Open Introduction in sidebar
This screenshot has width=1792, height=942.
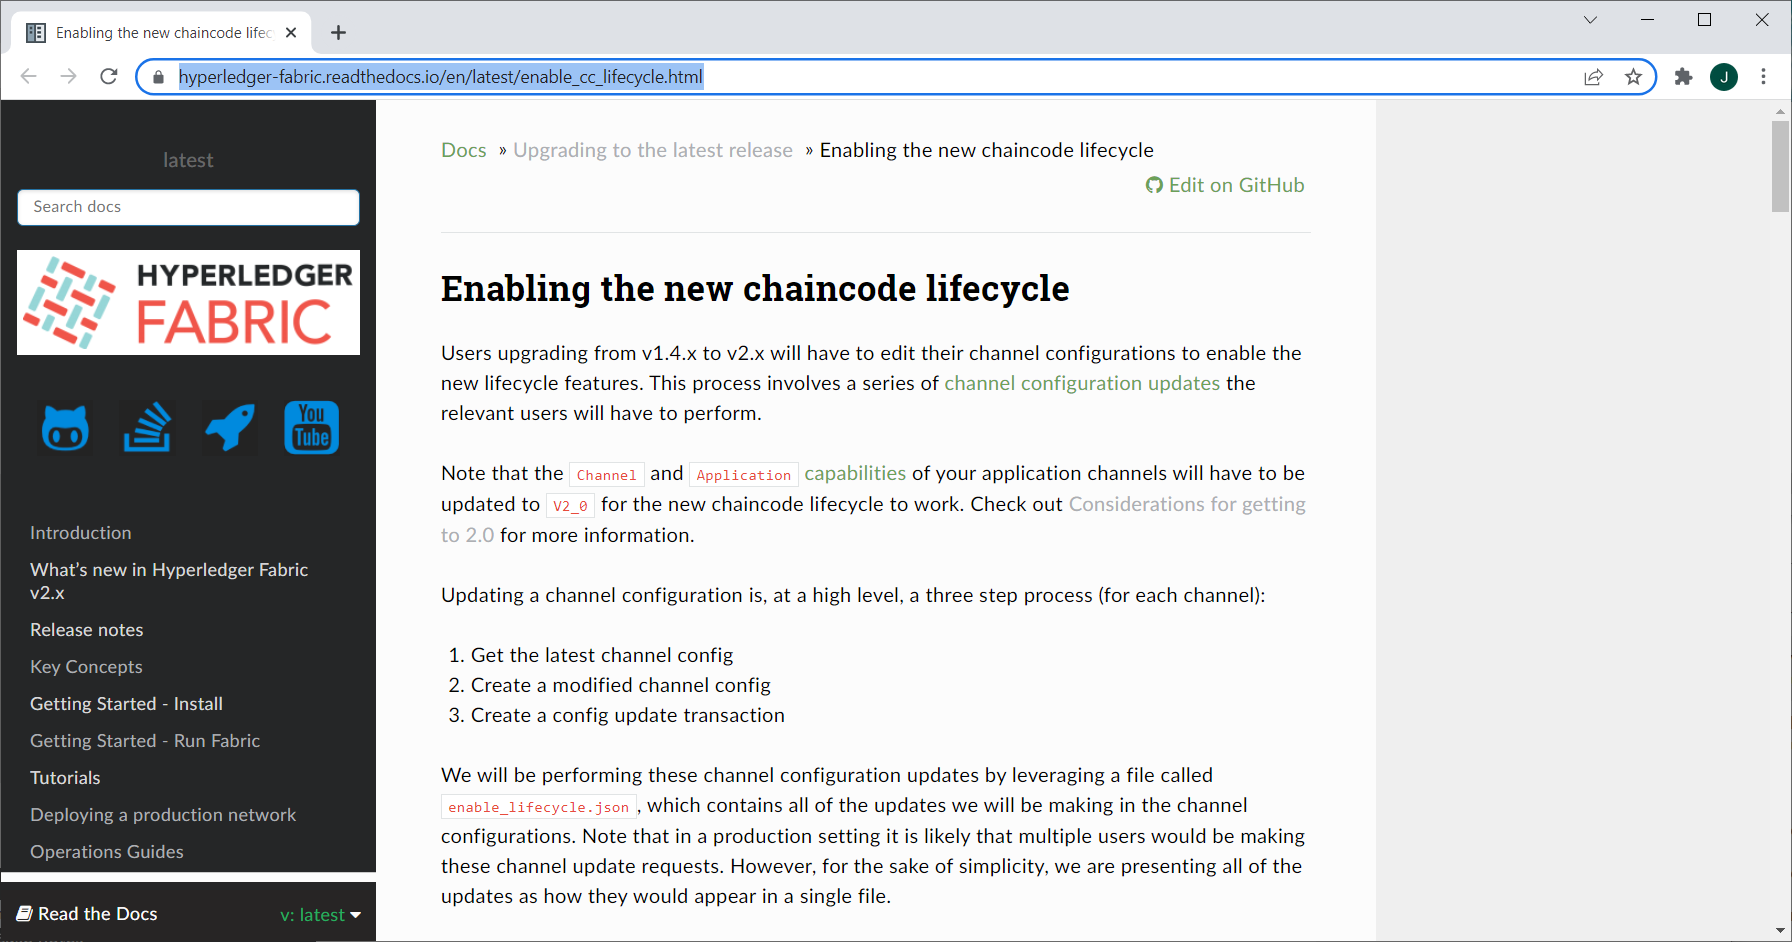81,533
